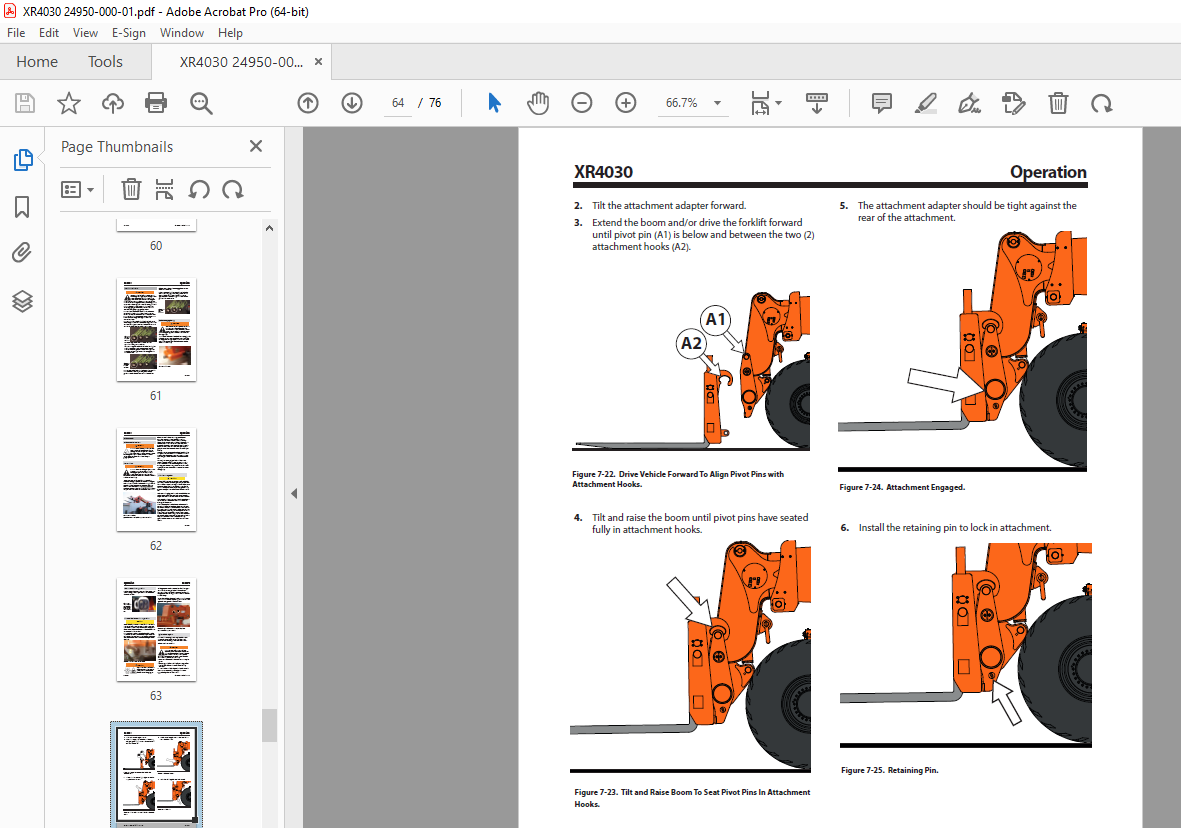Zoom in with plus icon
The width and height of the screenshot is (1181, 828).
coord(626,103)
